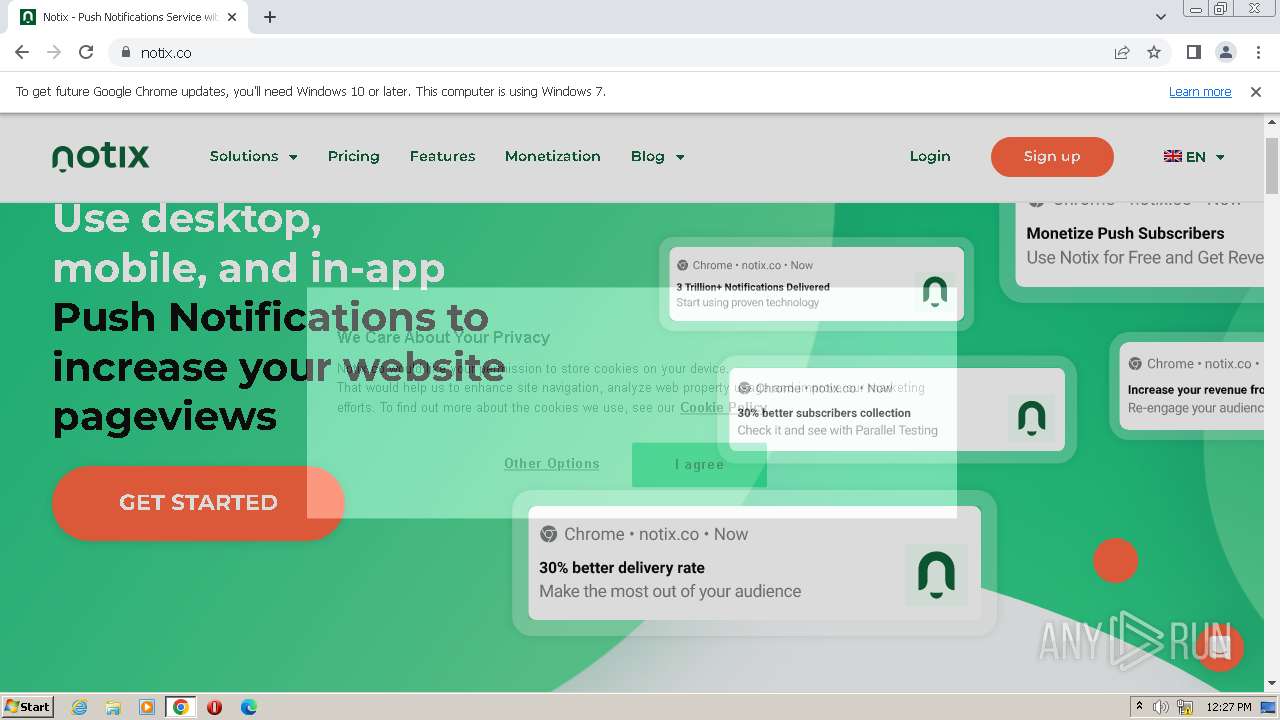Open Microsoft Edge from the taskbar

[248, 707]
